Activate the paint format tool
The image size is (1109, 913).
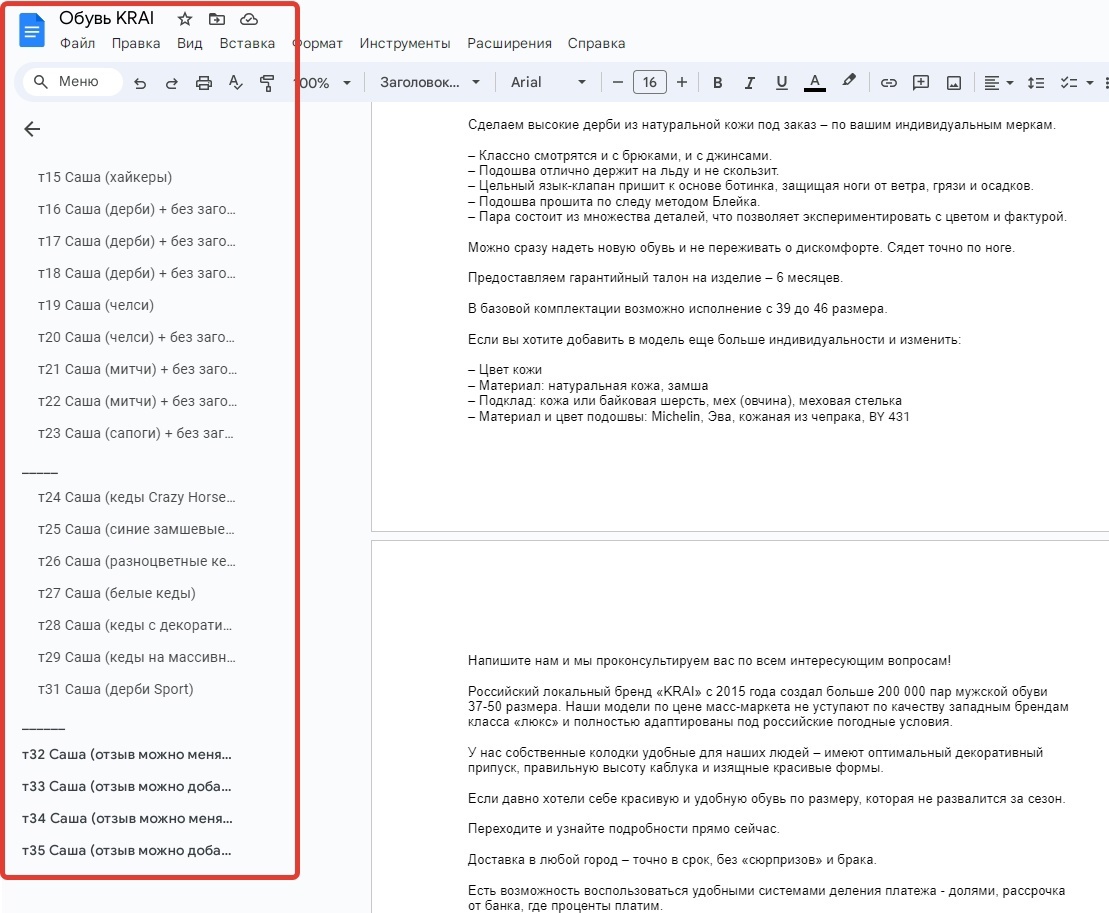click(x=267, y=83)
